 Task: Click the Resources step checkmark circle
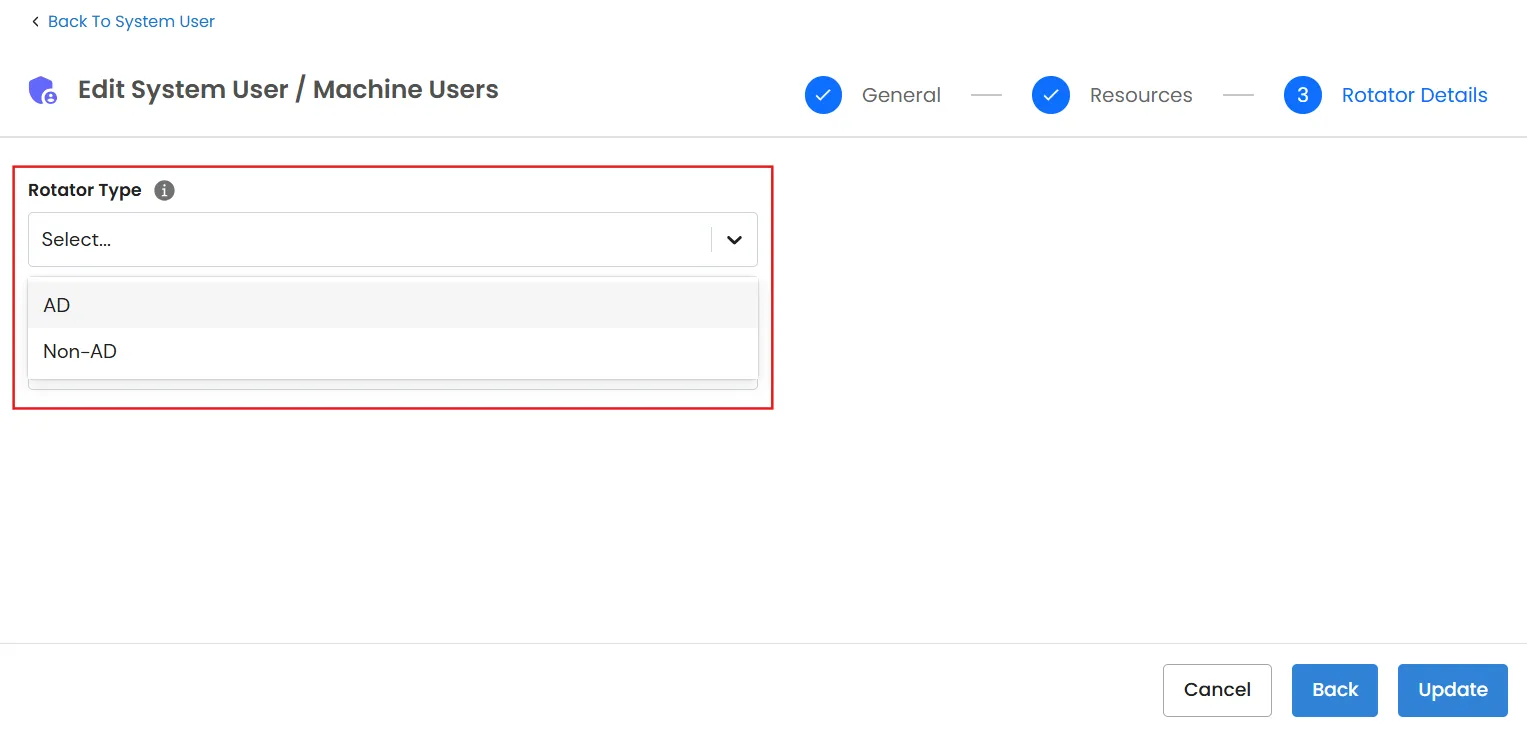pos(1051,95)
